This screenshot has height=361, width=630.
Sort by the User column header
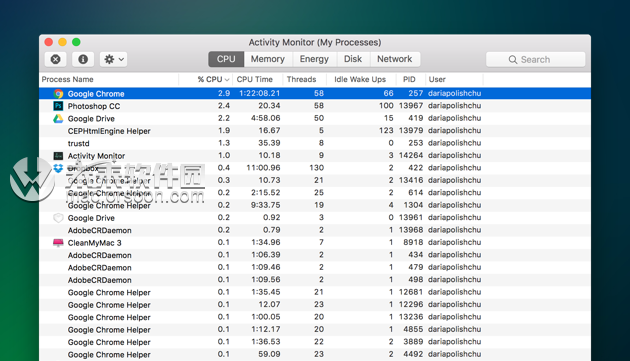click(x=454, y=79)
